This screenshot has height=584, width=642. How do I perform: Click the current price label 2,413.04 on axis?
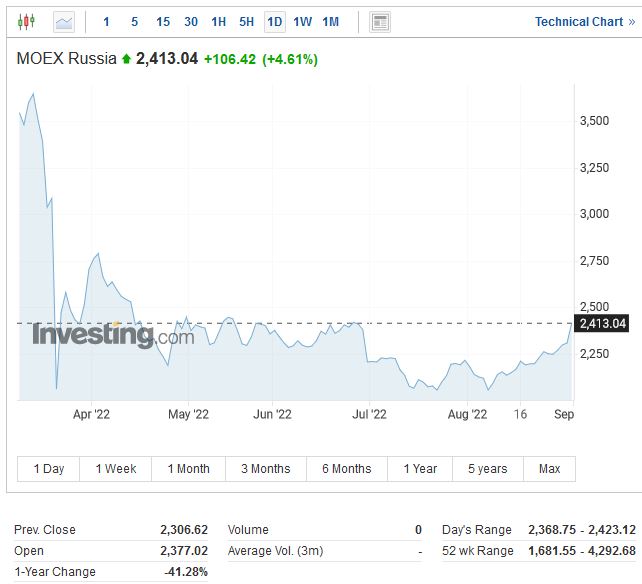pyautogui.click(x=602, y=323)
